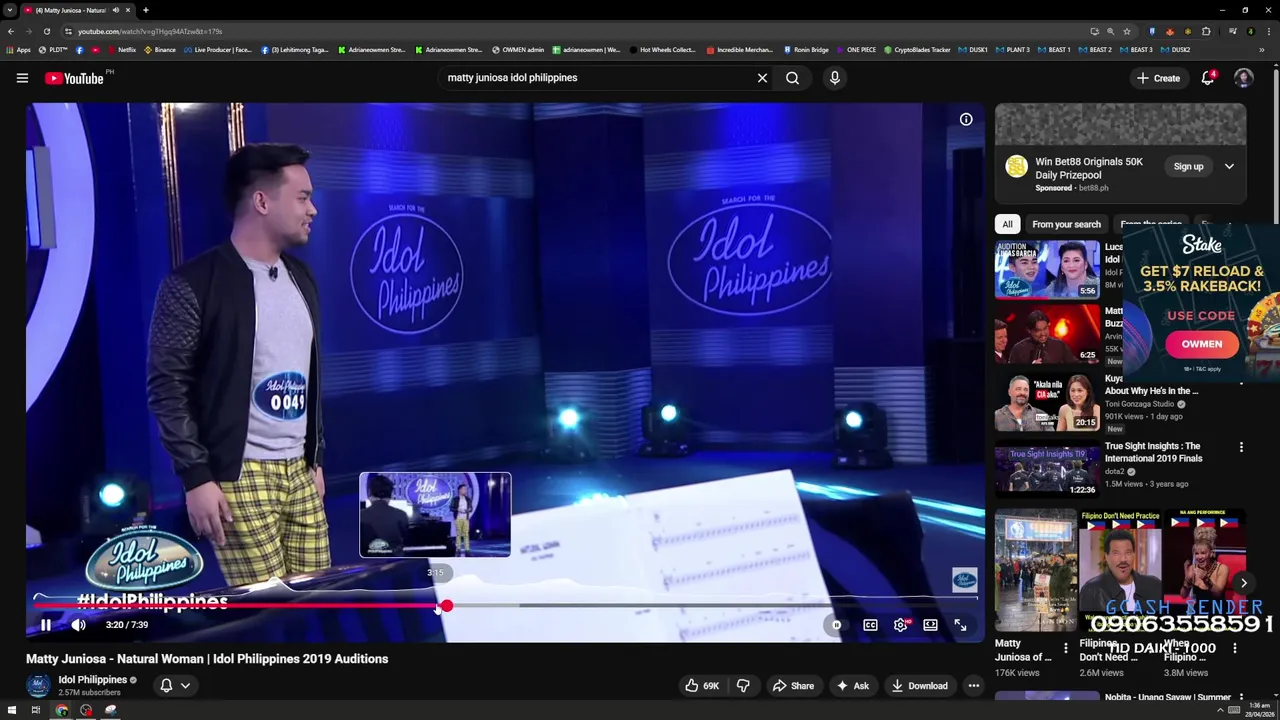Open the Windows Start menu
This screenshot has width=1280, height=720.
11,710
